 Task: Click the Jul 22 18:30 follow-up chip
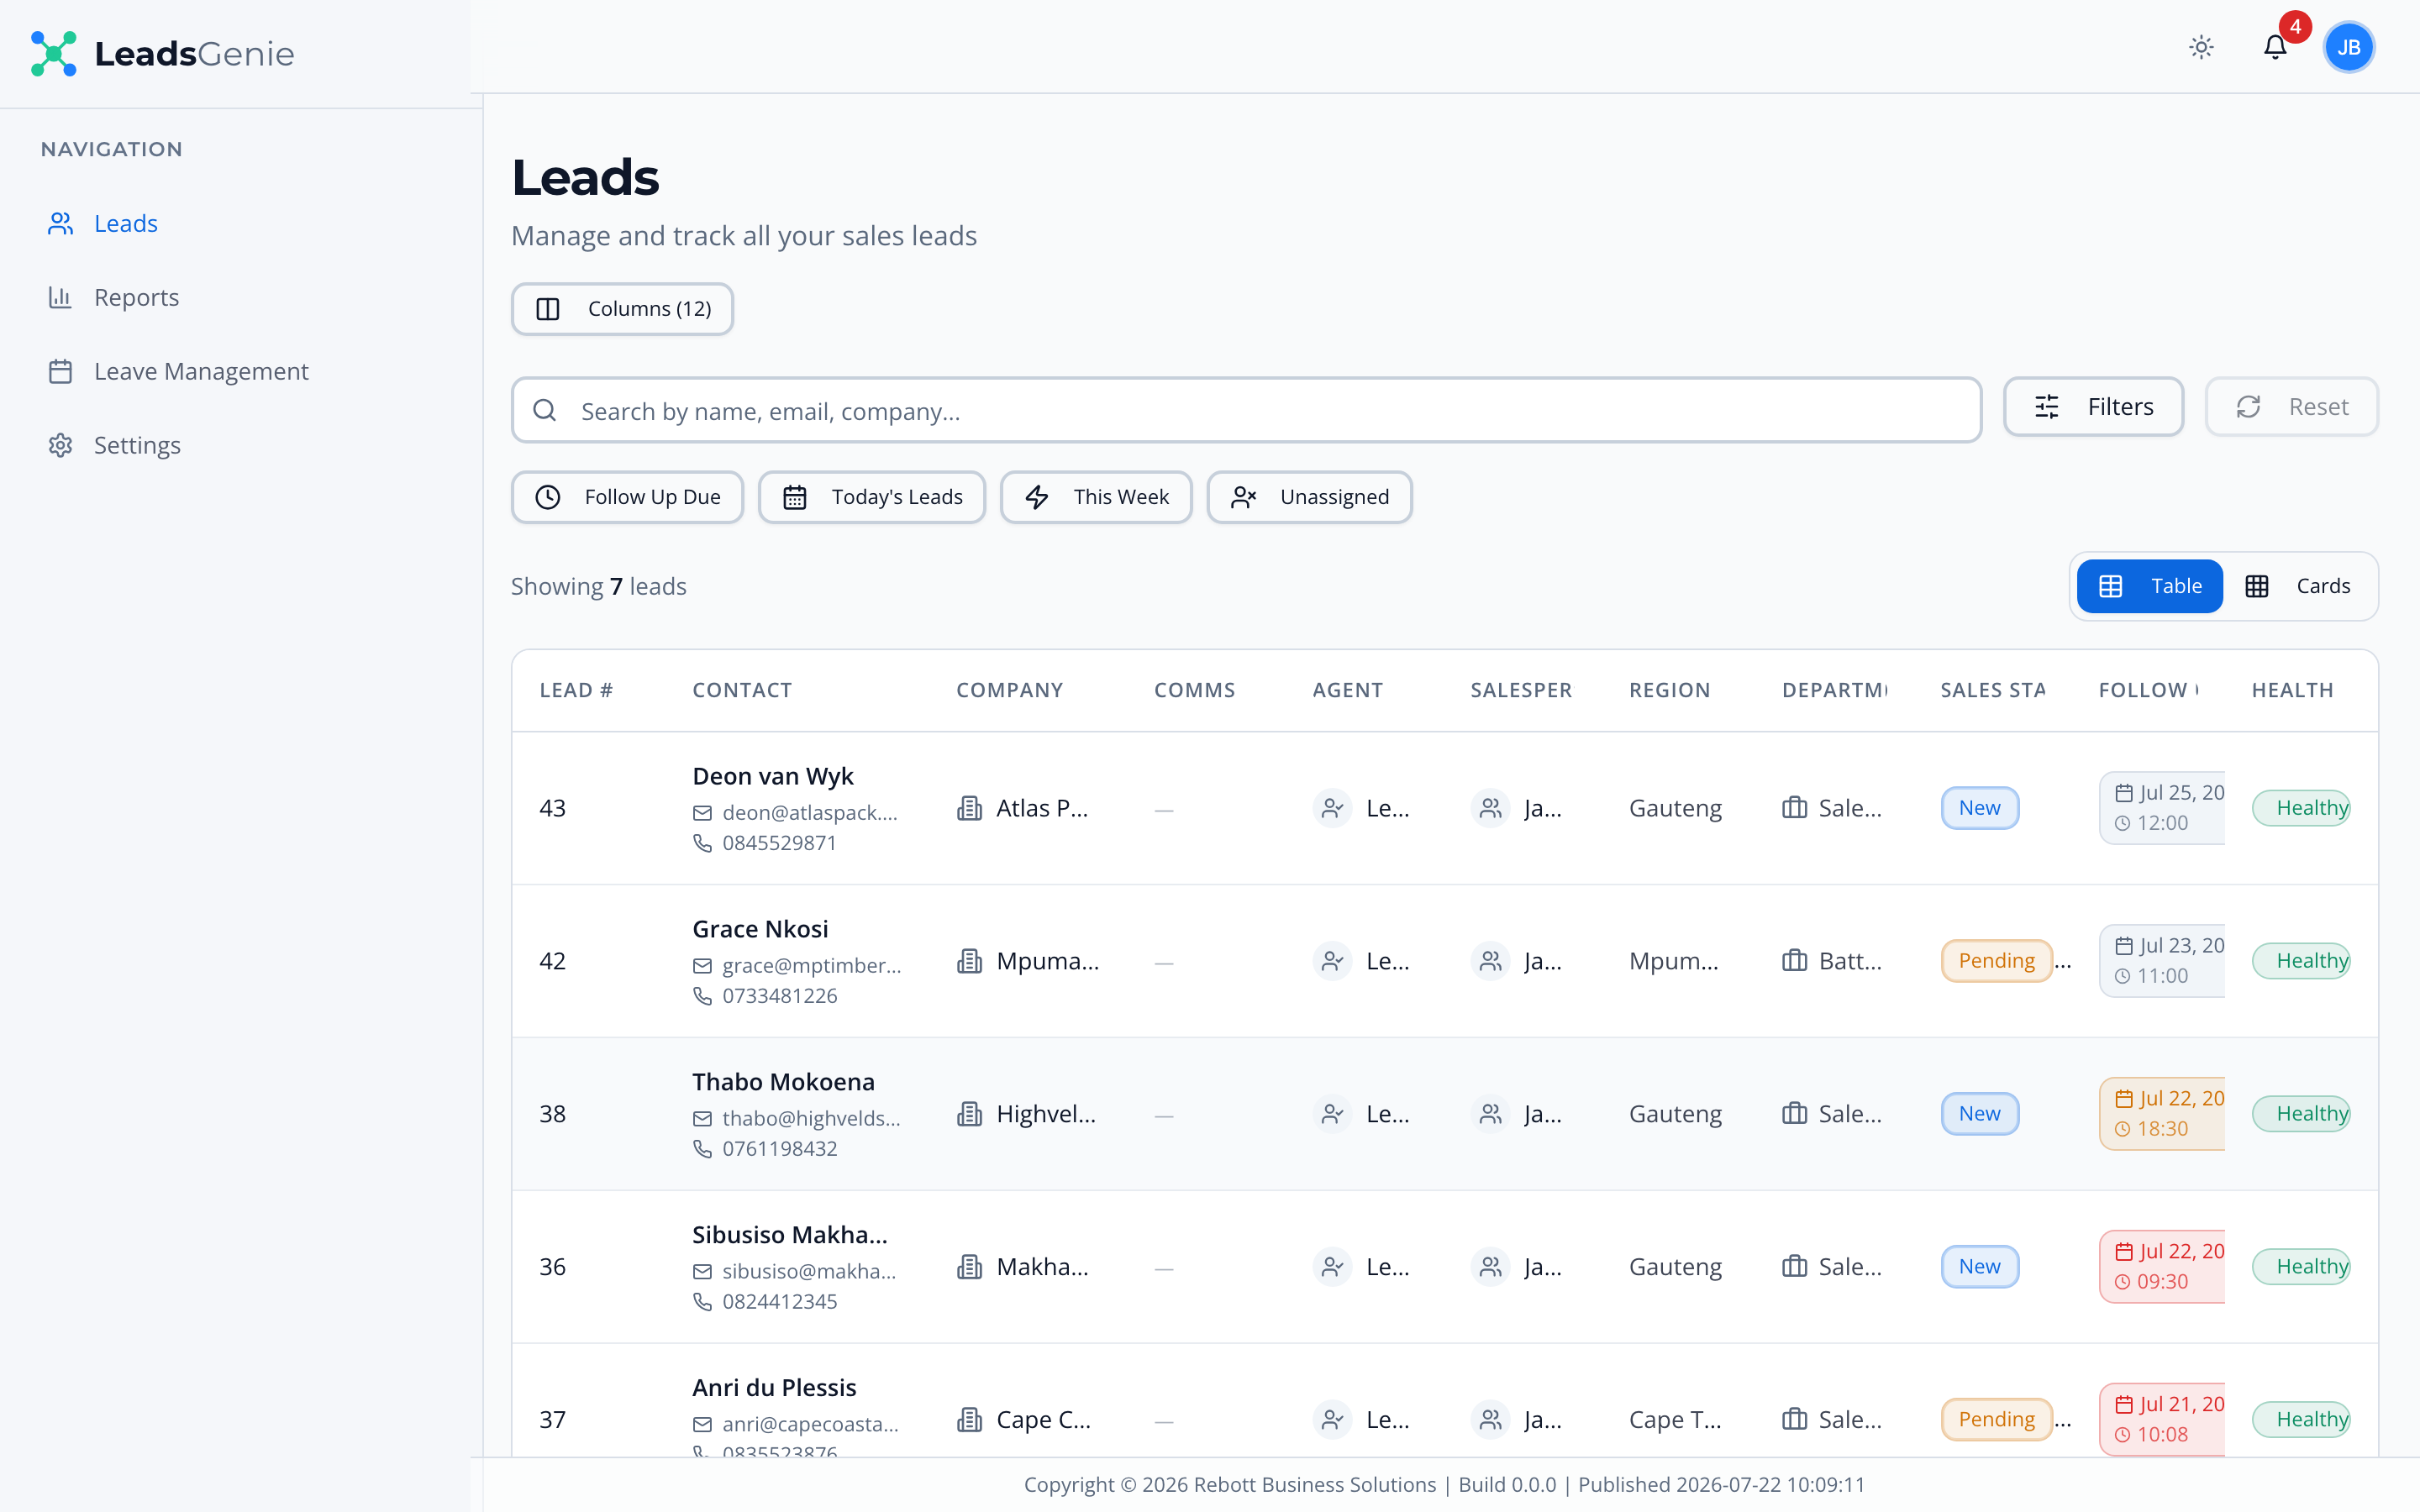(x=2162, y=1114)
